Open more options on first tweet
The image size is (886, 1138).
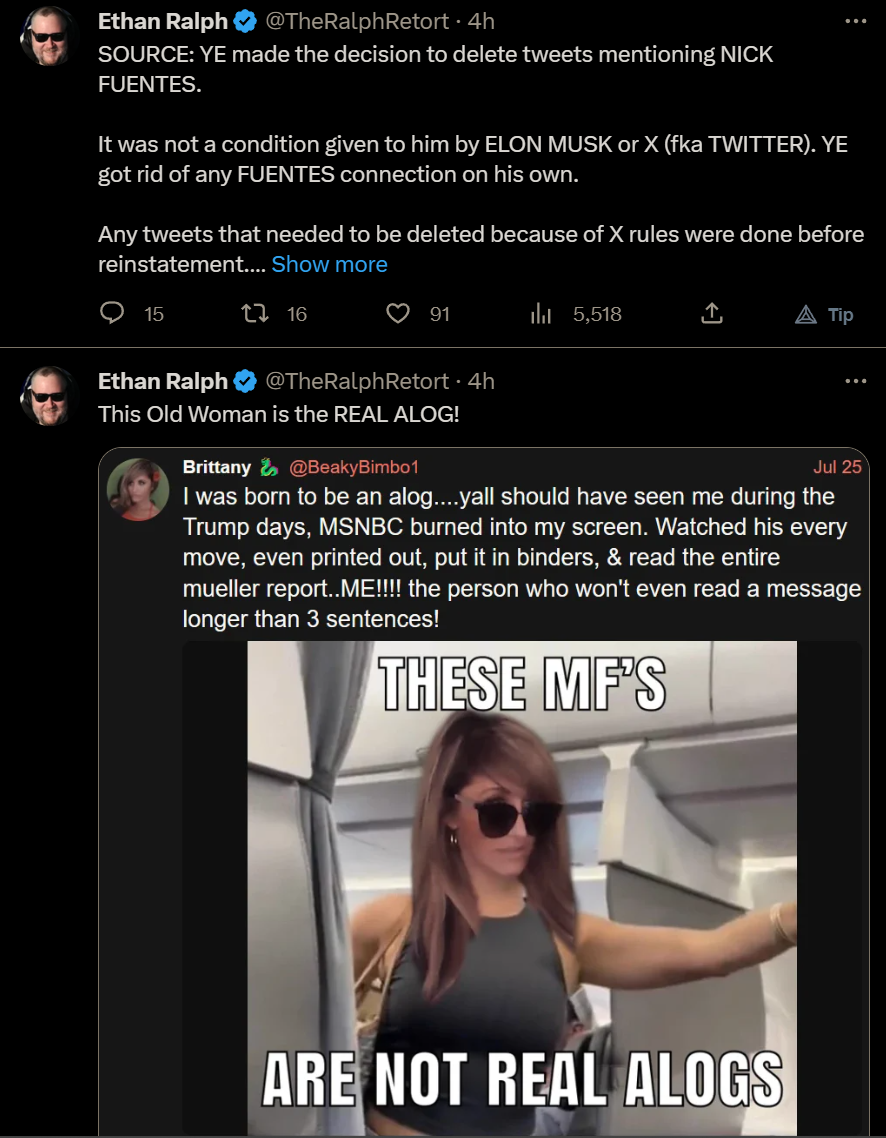pyautogui.click(x=856, y=21)
